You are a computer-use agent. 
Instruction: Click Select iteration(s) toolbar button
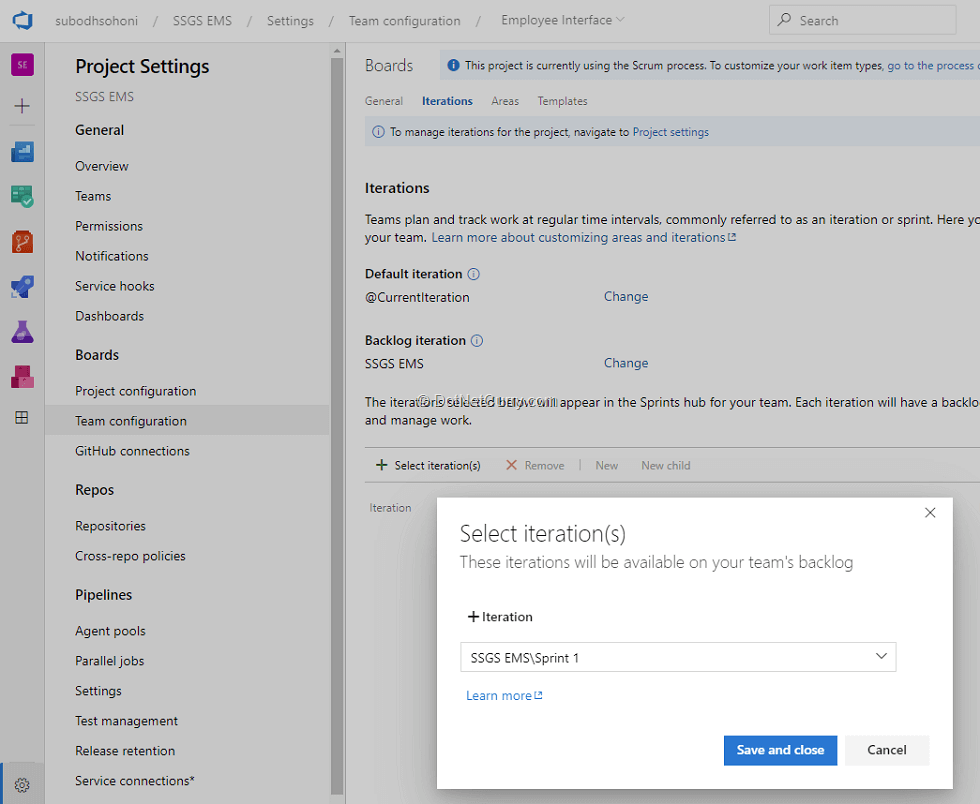[428, 466]
